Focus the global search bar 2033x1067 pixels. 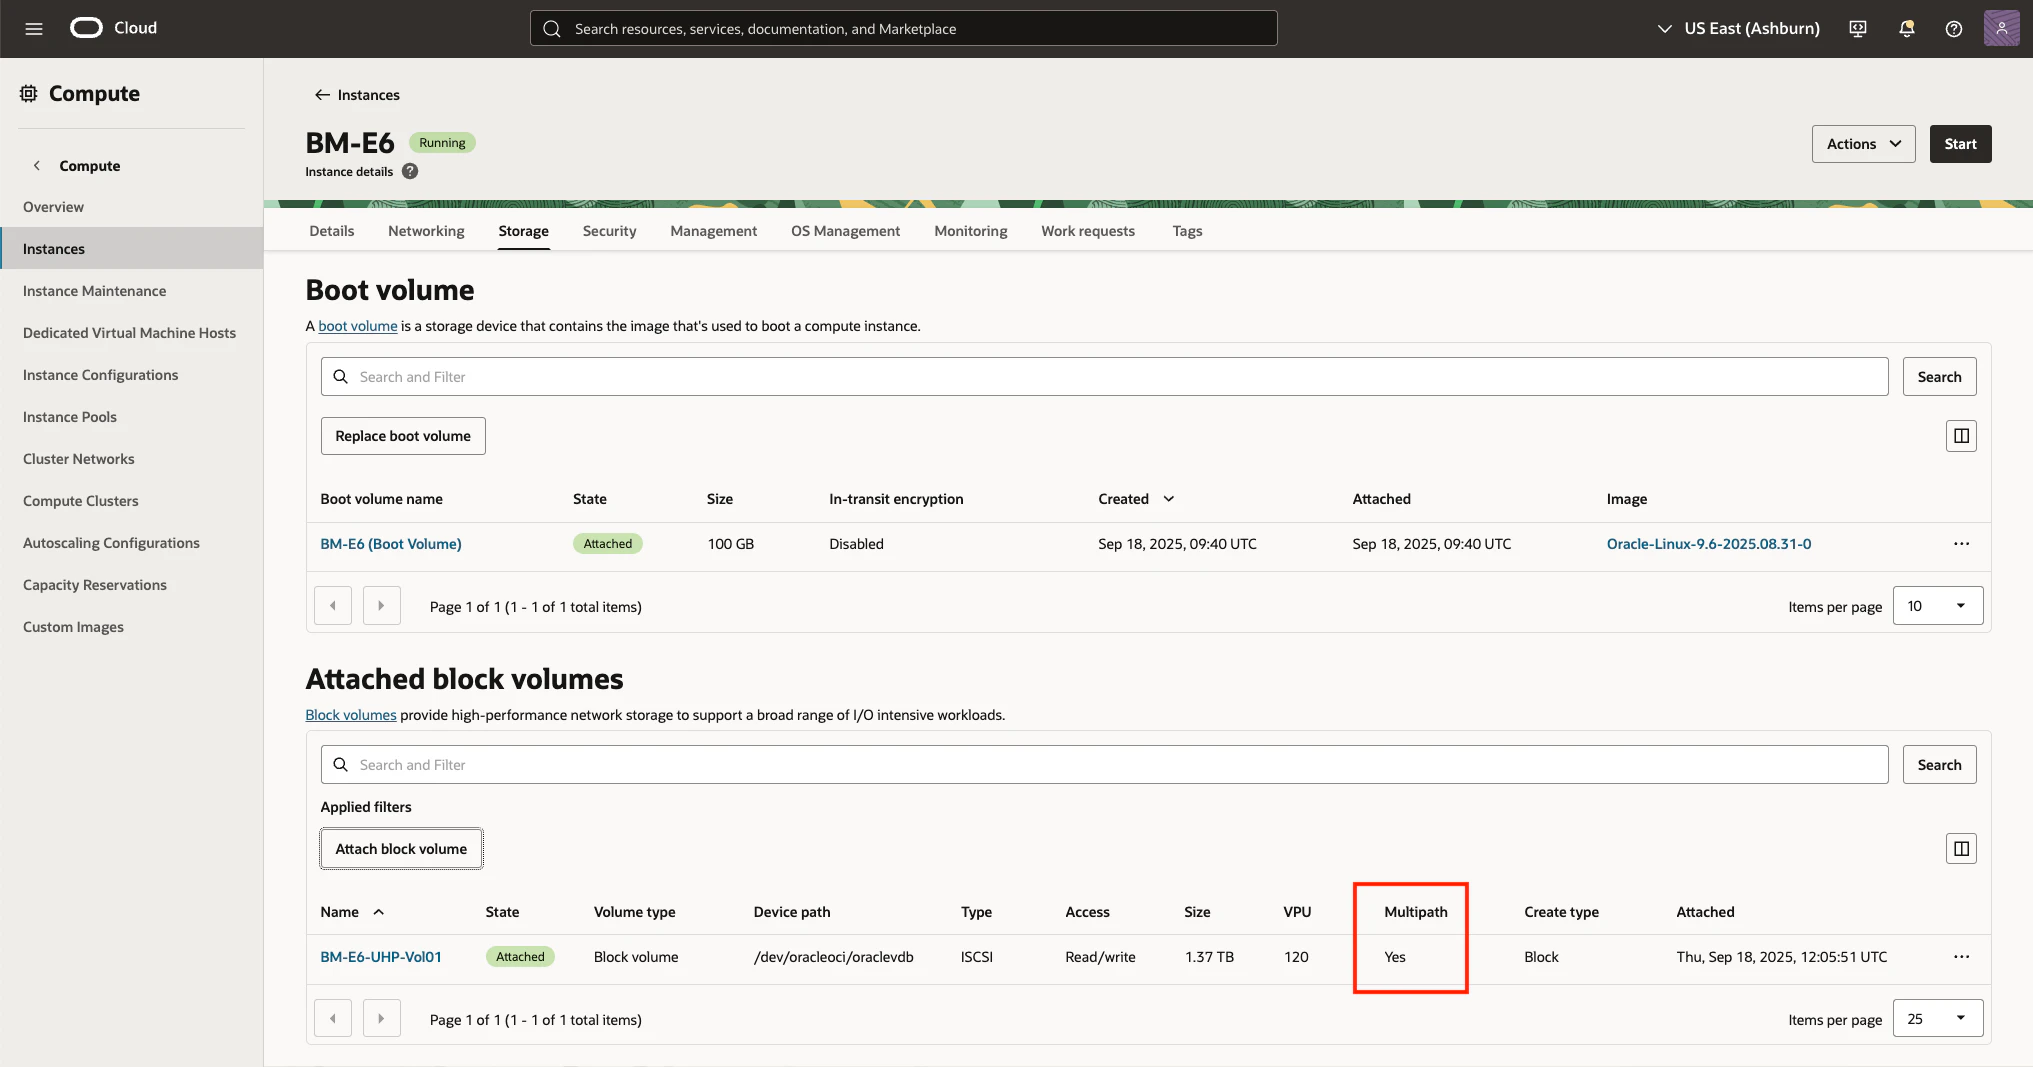click(903, 28)
